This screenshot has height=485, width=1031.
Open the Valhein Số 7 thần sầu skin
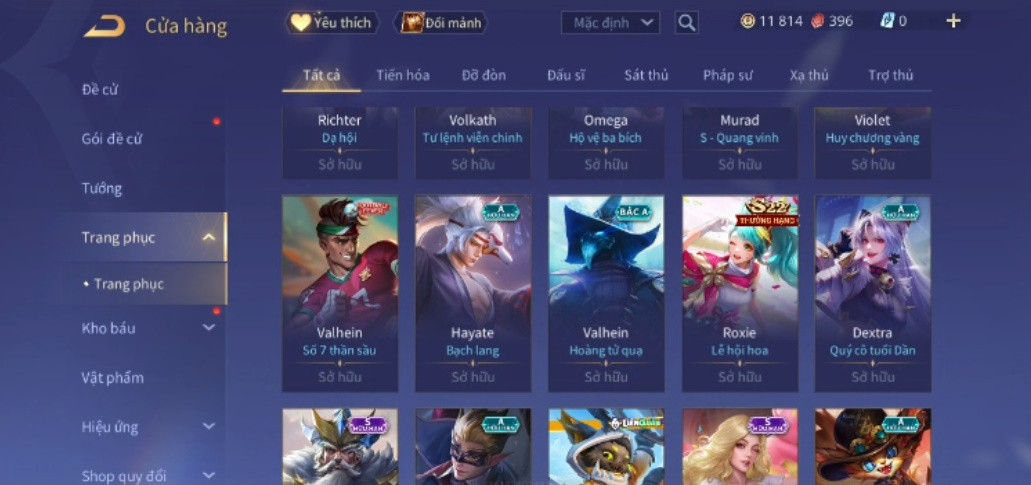click(340, 294)
